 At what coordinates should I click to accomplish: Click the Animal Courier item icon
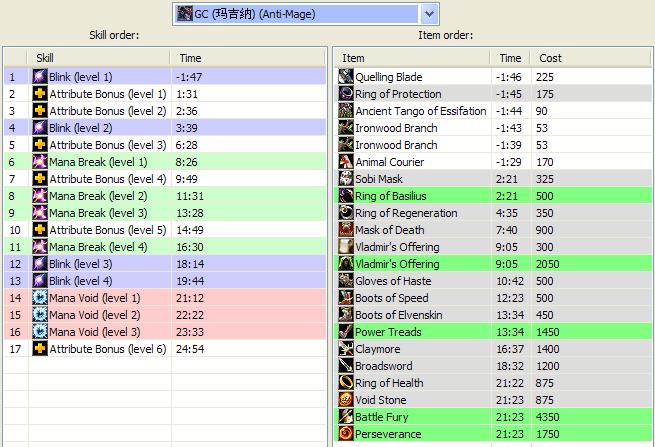pyautogui.click(x=346, y=162)
